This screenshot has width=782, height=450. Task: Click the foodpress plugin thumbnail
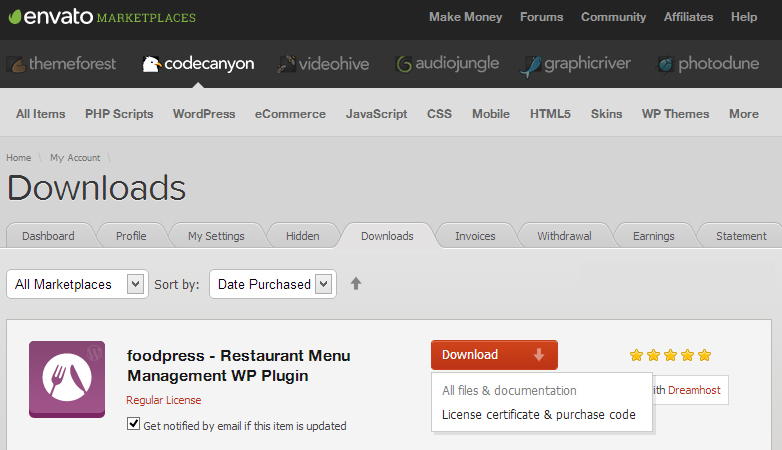(67, 379)
